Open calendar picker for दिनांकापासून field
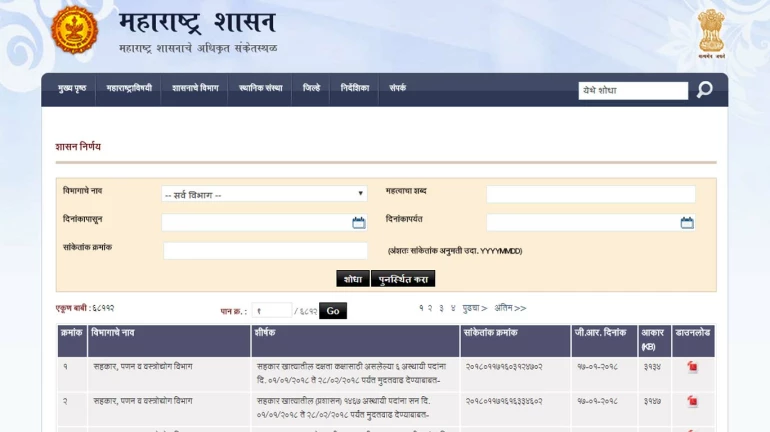The image size is (770, 432). click(x=359, y=223)
